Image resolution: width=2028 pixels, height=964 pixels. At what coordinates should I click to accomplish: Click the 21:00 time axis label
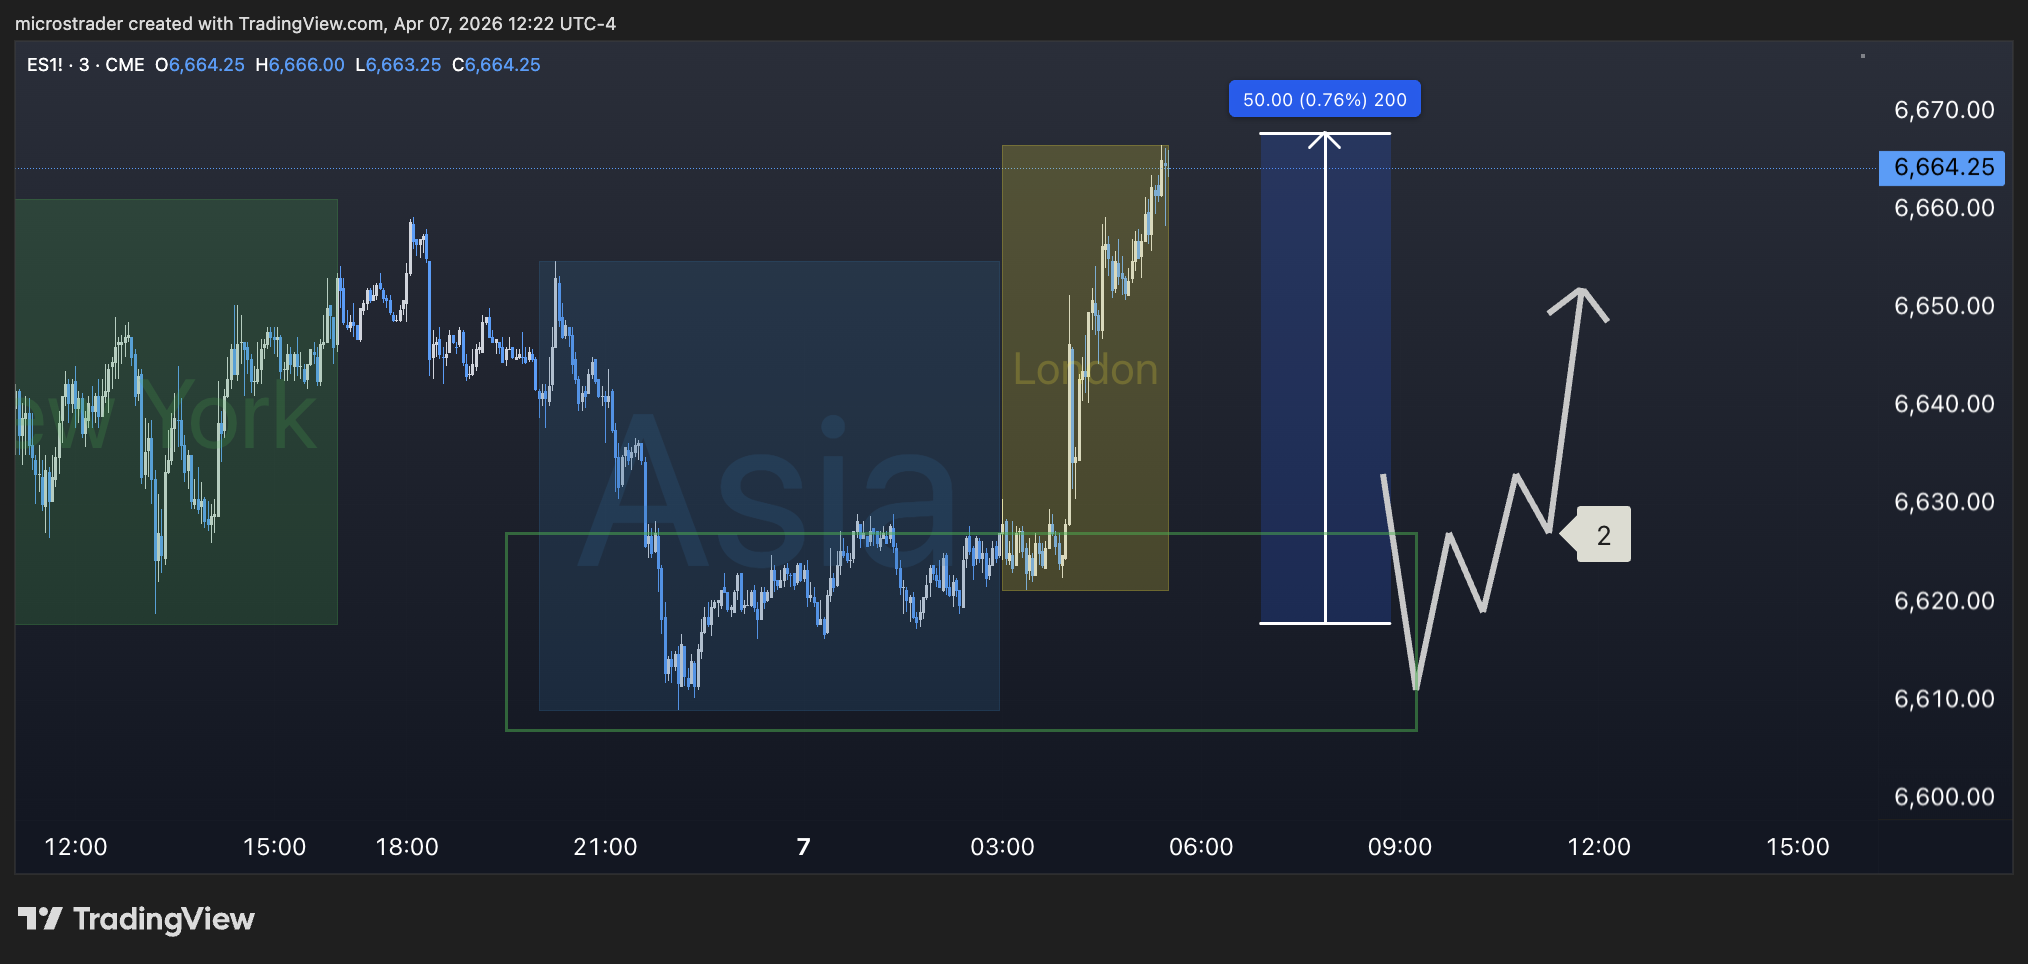(x=605, y=847)
